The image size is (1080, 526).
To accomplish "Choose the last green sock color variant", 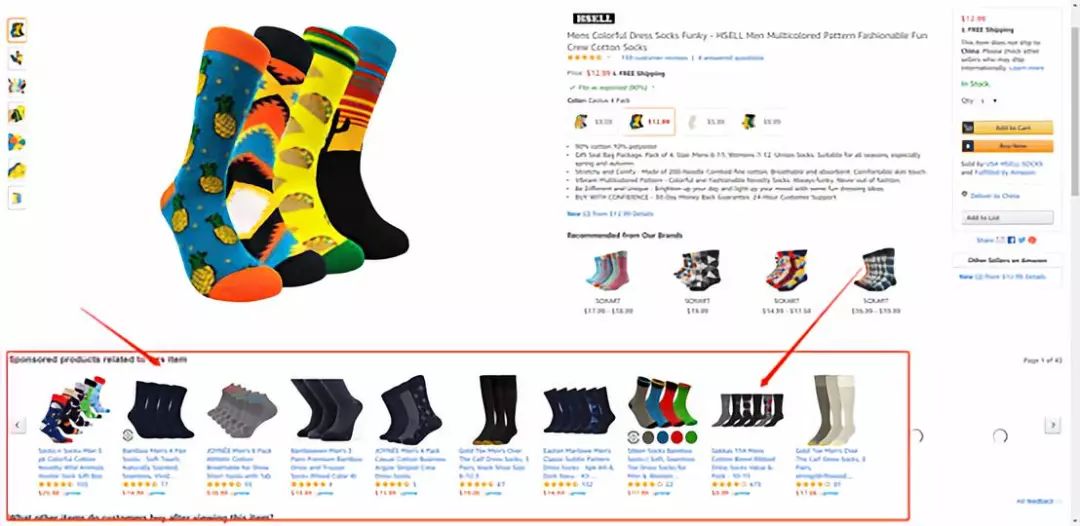I will [760, 122].
